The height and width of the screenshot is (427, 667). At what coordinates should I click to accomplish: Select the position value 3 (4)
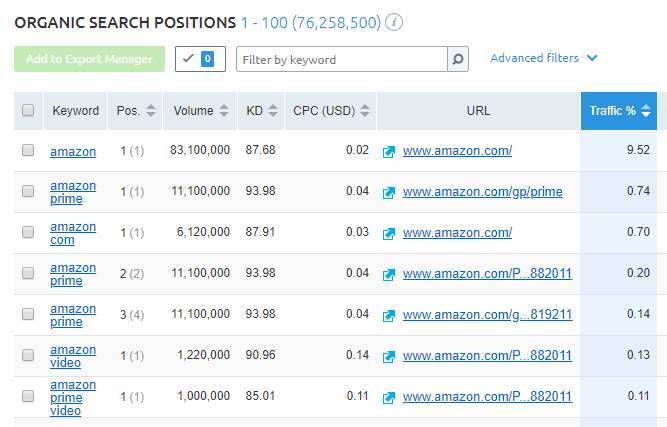click(132, 315)
